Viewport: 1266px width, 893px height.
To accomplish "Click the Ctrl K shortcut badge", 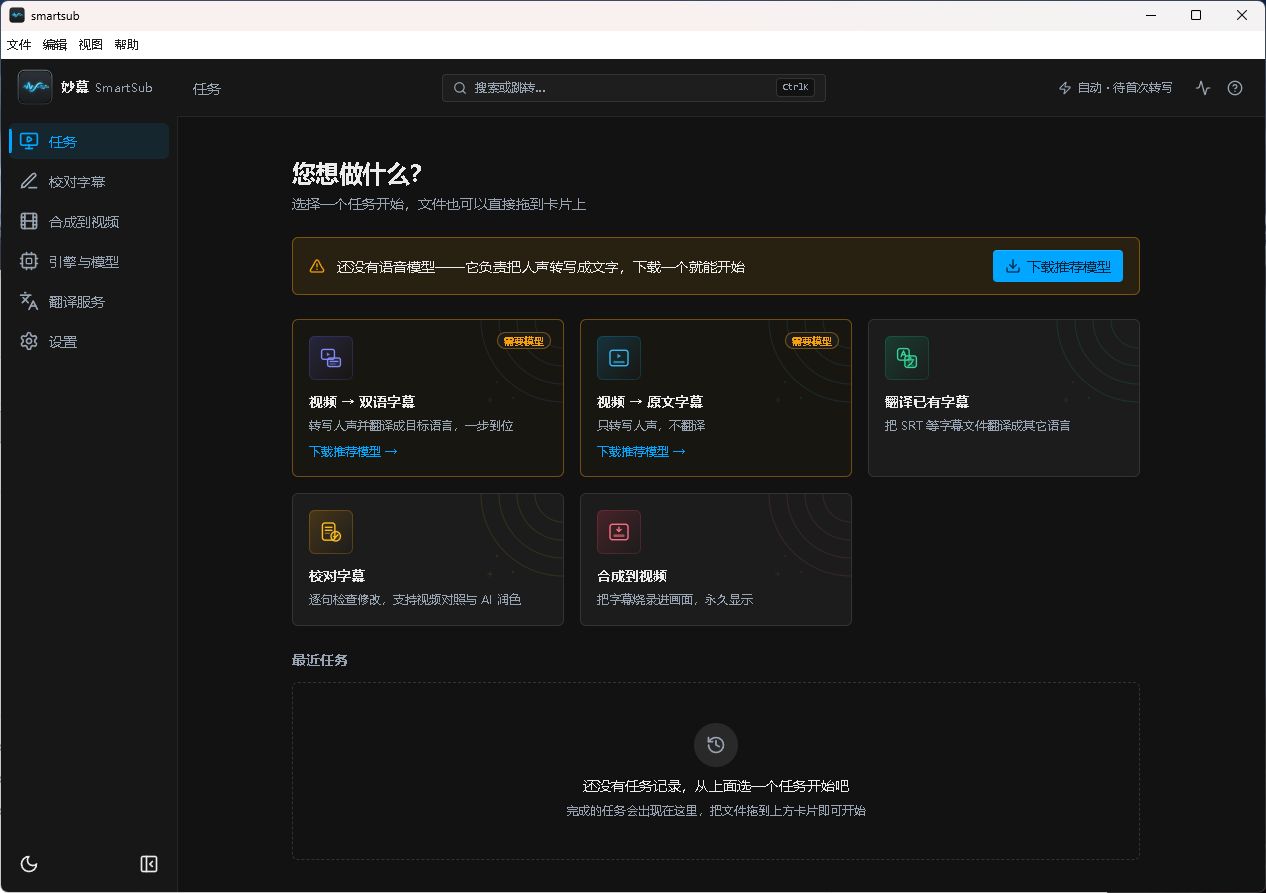I will point(795,87).
